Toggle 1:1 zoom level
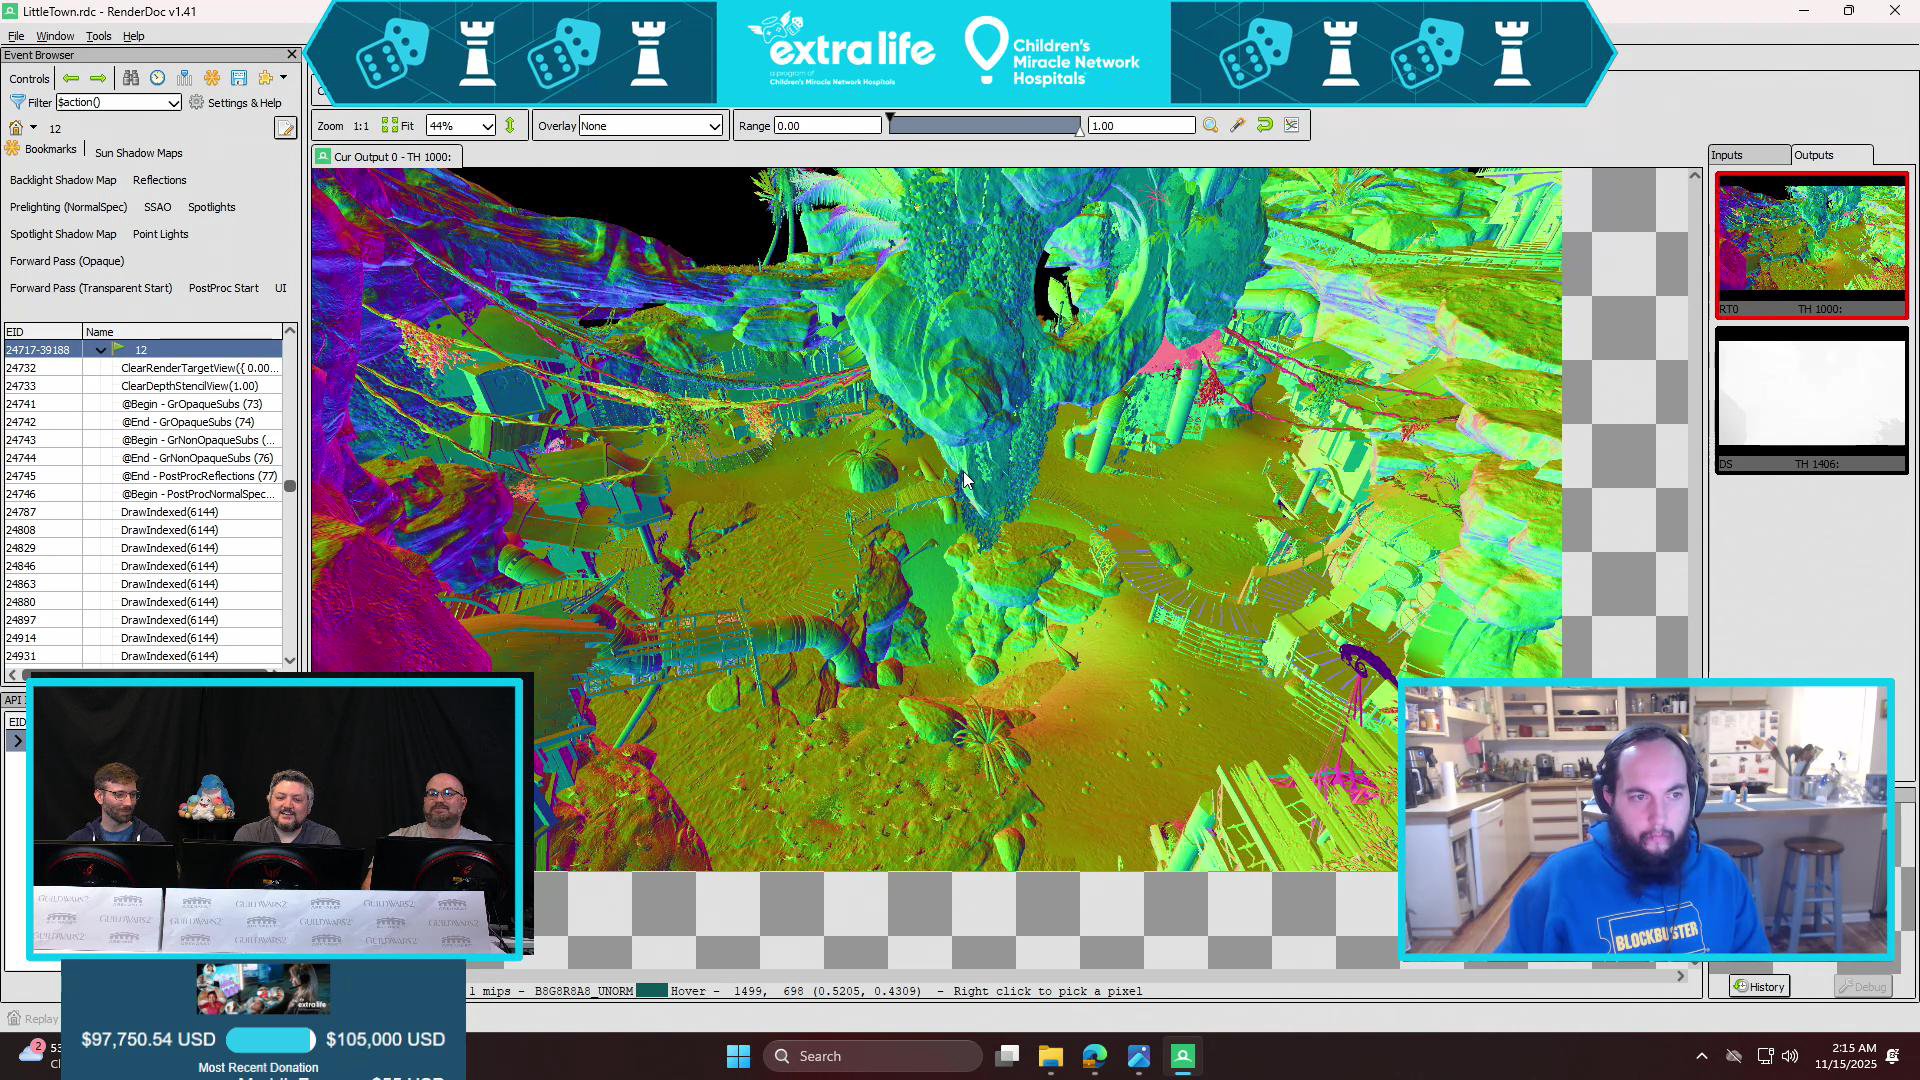The height and width of the screenshot is (1080, 1920). tap(361, 126)
